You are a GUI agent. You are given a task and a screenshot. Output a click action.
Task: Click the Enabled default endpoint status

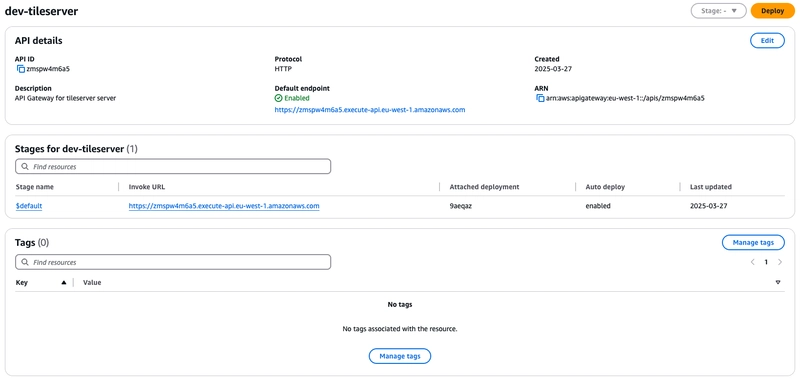(x=292, y=98)
